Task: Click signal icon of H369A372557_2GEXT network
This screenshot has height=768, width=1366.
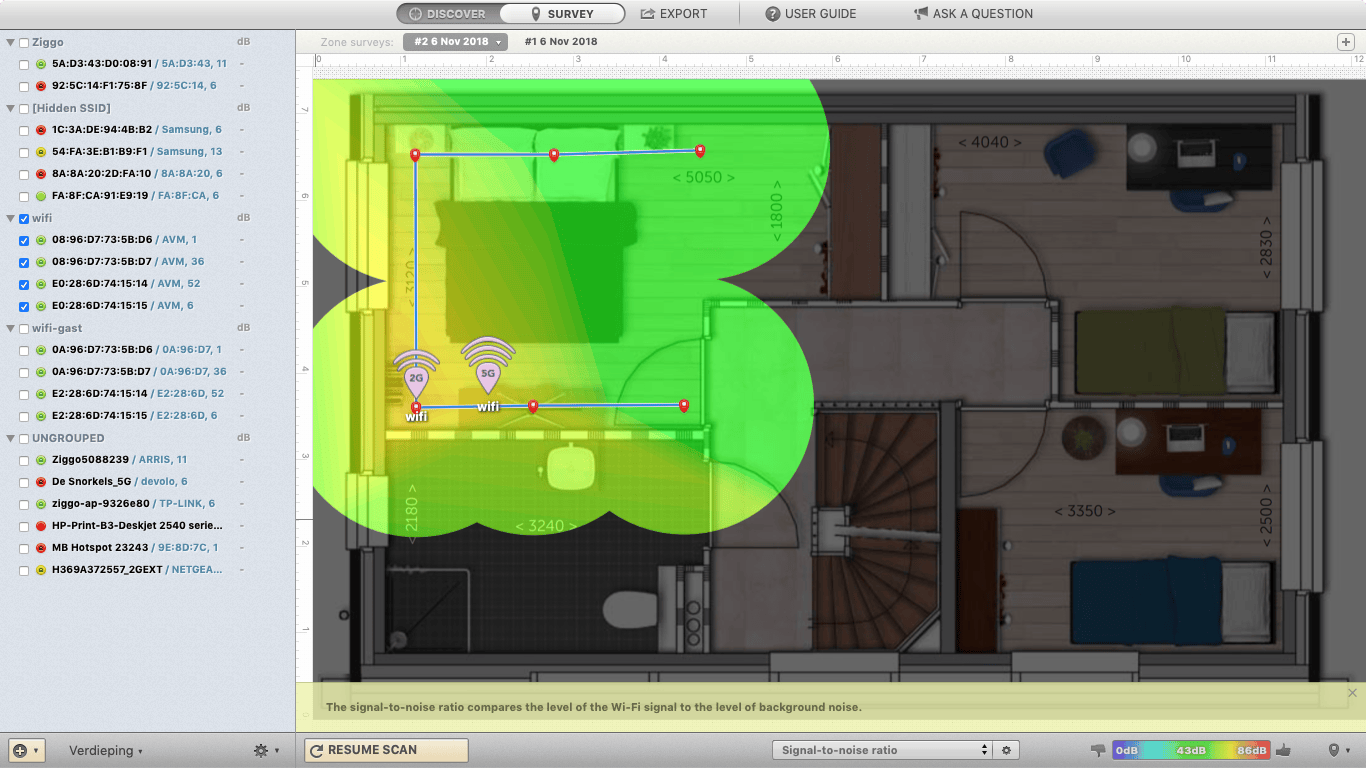Action: (41, 570)
